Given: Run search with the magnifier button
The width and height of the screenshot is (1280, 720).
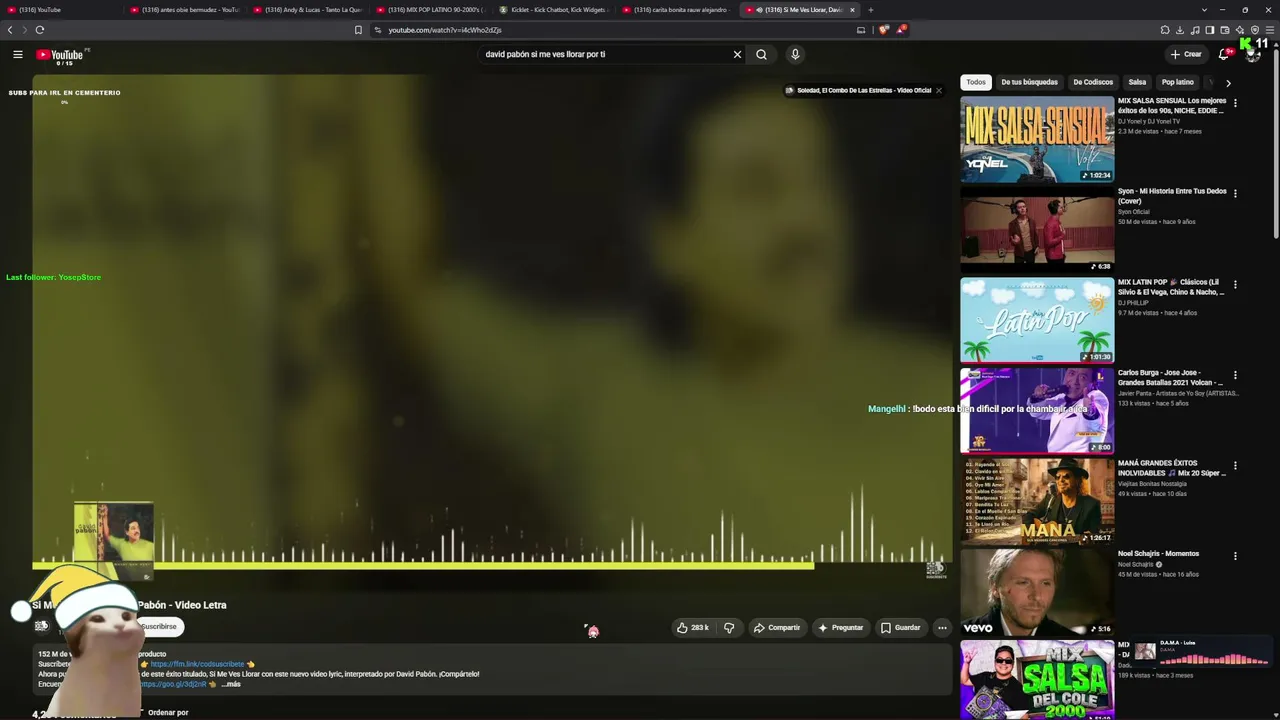Looking at the screenshot, I should [762, 54].
